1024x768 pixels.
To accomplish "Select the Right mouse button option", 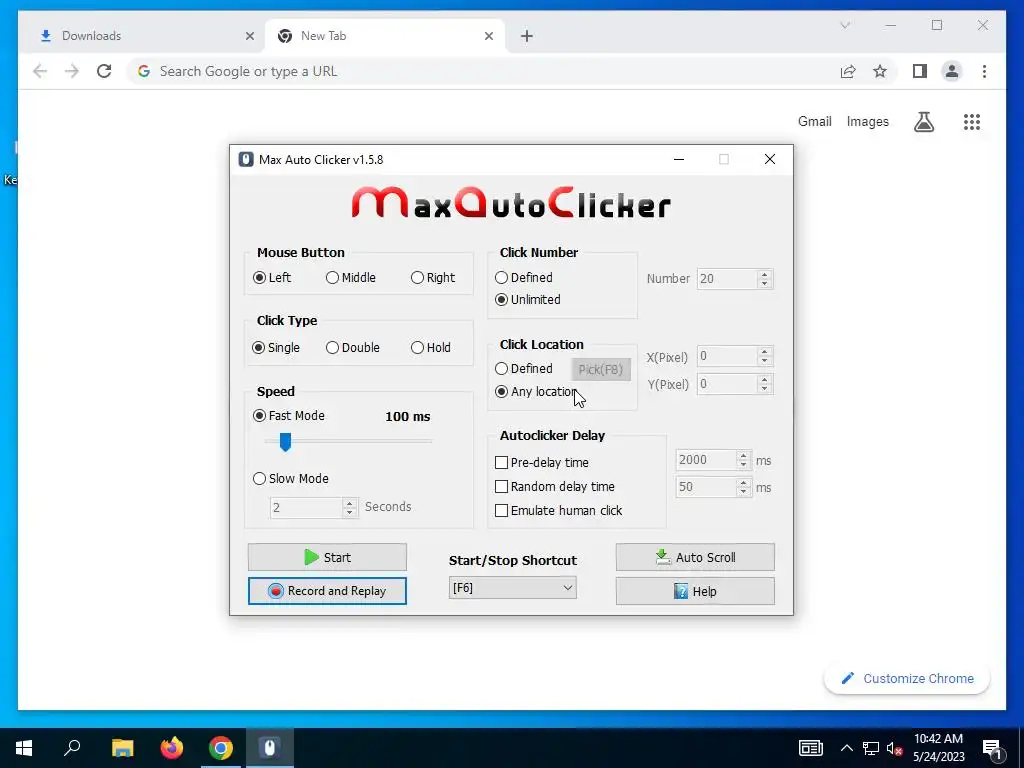I will (433, 278).
